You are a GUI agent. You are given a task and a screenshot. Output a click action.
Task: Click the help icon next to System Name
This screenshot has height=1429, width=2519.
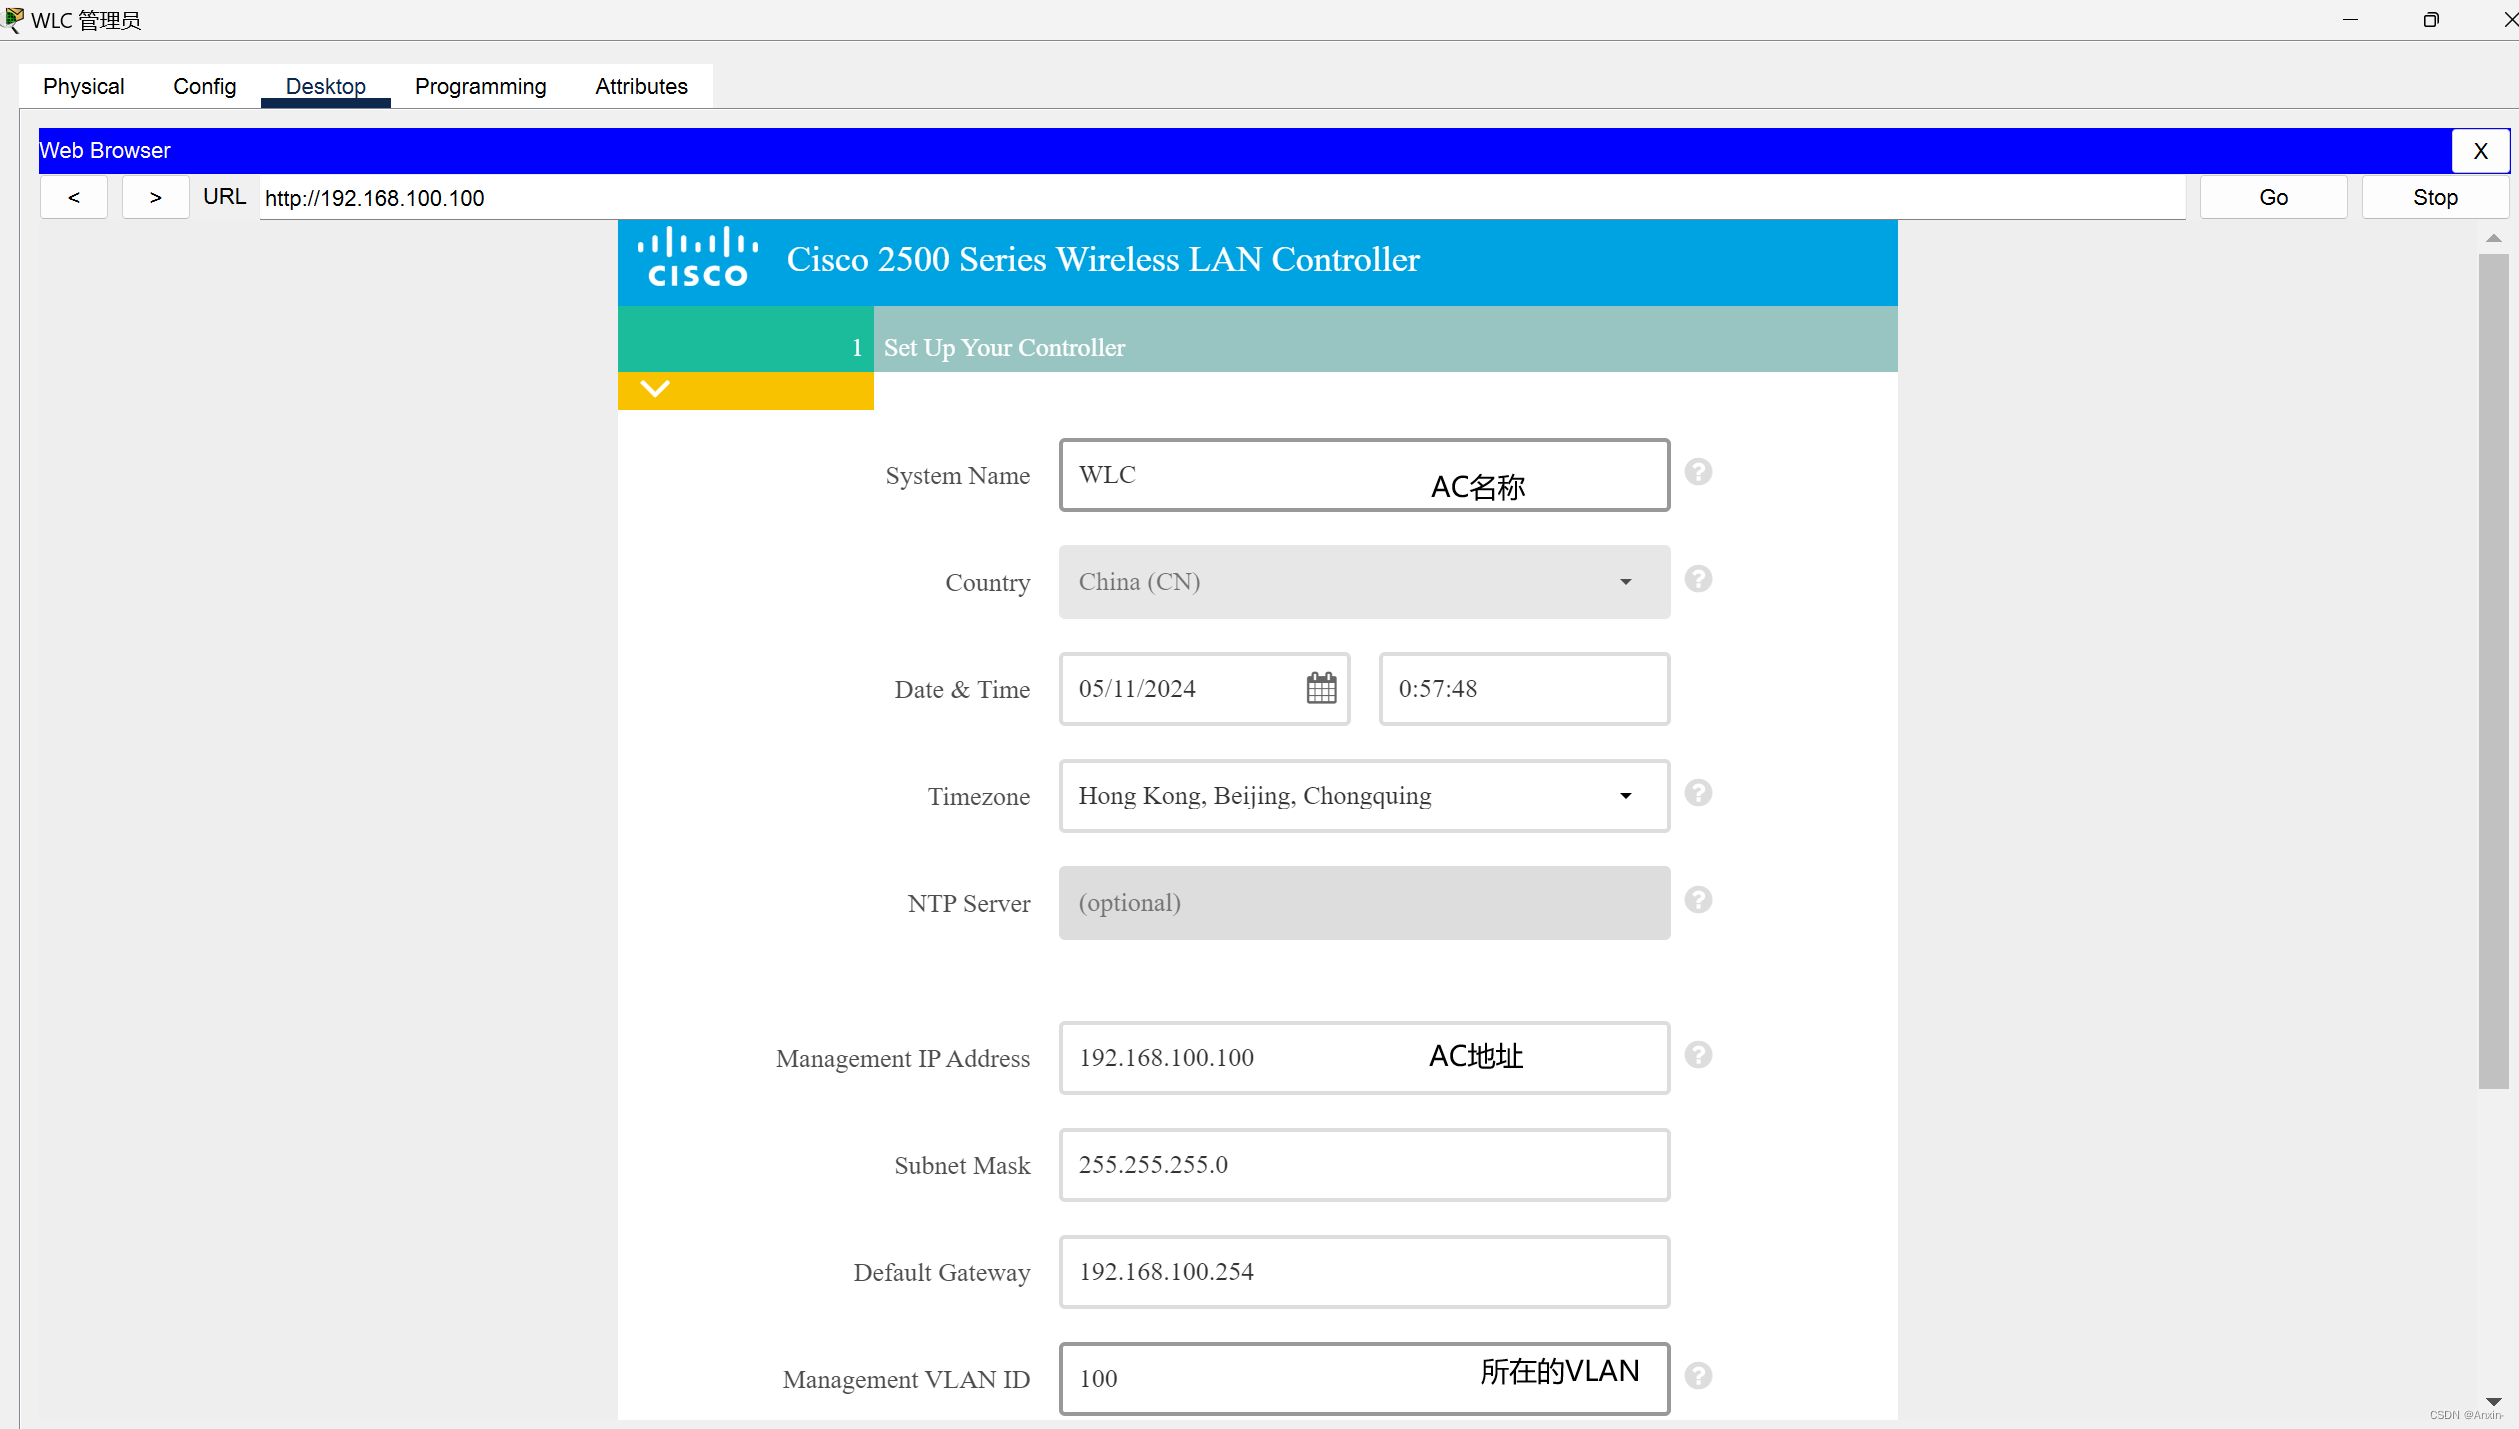1697,471
